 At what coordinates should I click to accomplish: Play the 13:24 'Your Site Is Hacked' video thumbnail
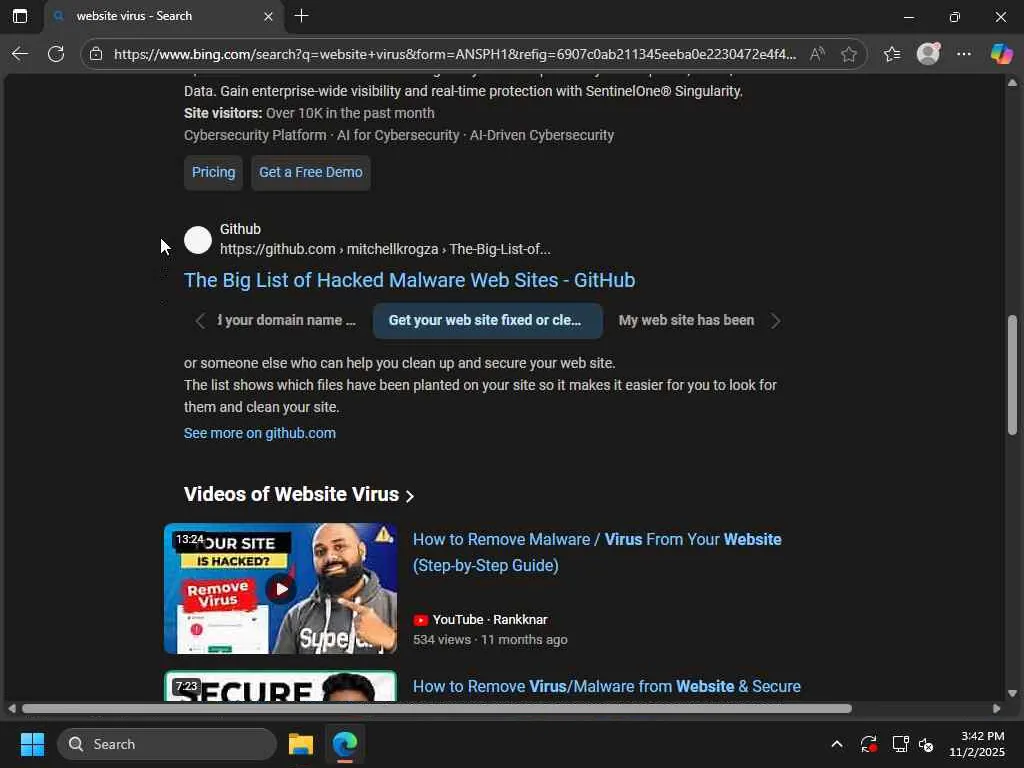[x=280, y=588]
